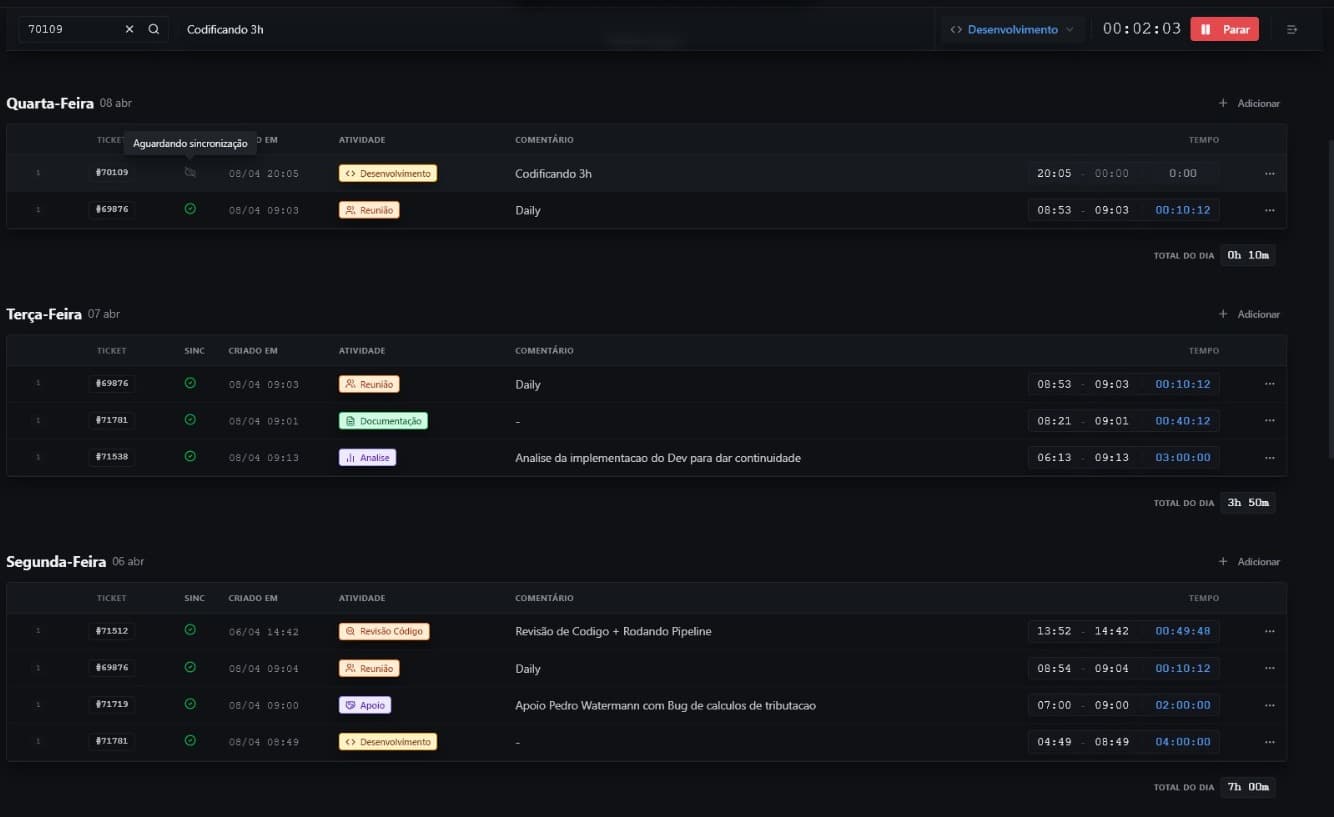The height and width of the screenshot is (817, 1334).
Task: Click the search magnifier icon beside 70109
Action: click(154, 30)
